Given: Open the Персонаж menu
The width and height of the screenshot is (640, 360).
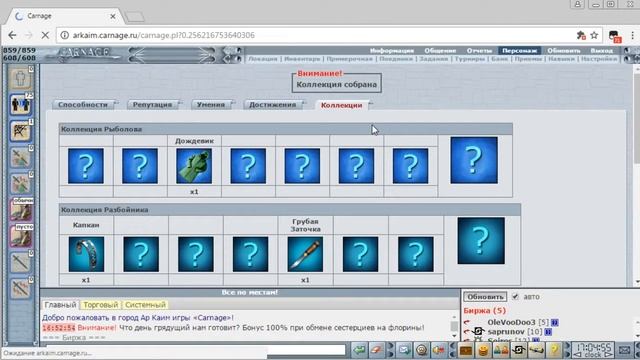Looking at the screenshot, I should coord(519,51).
